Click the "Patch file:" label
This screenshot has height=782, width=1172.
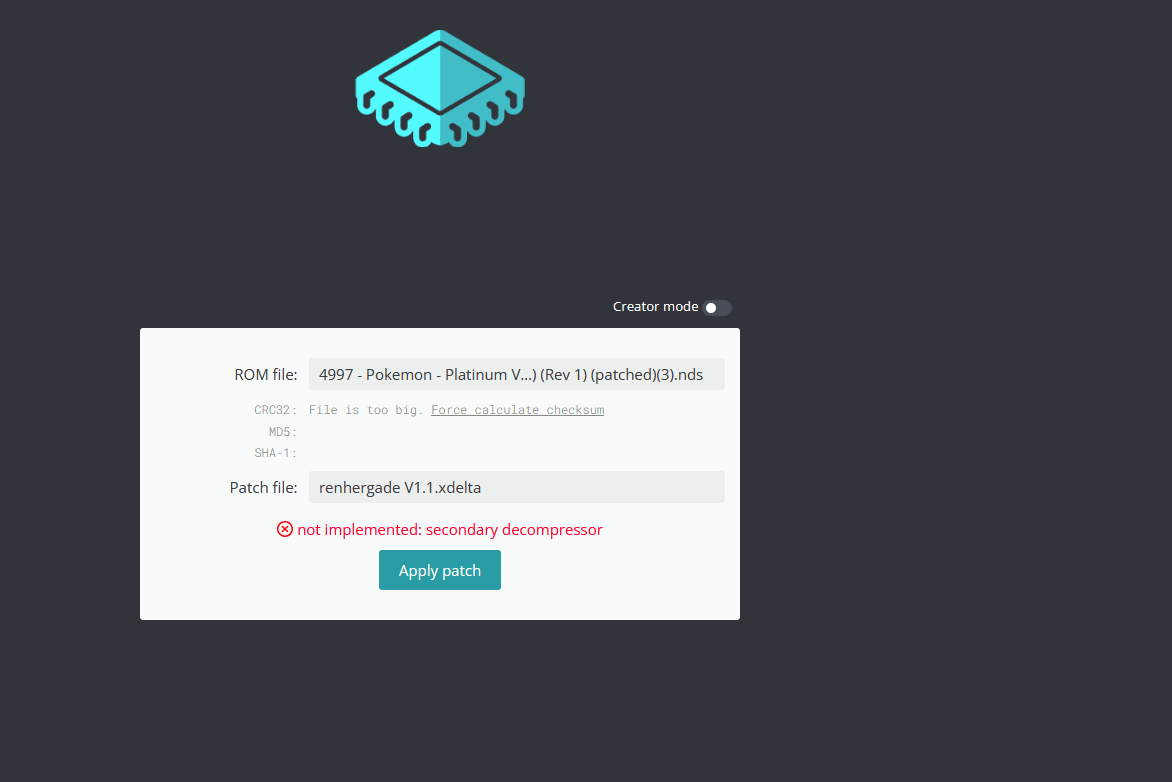tap(263, 488)
